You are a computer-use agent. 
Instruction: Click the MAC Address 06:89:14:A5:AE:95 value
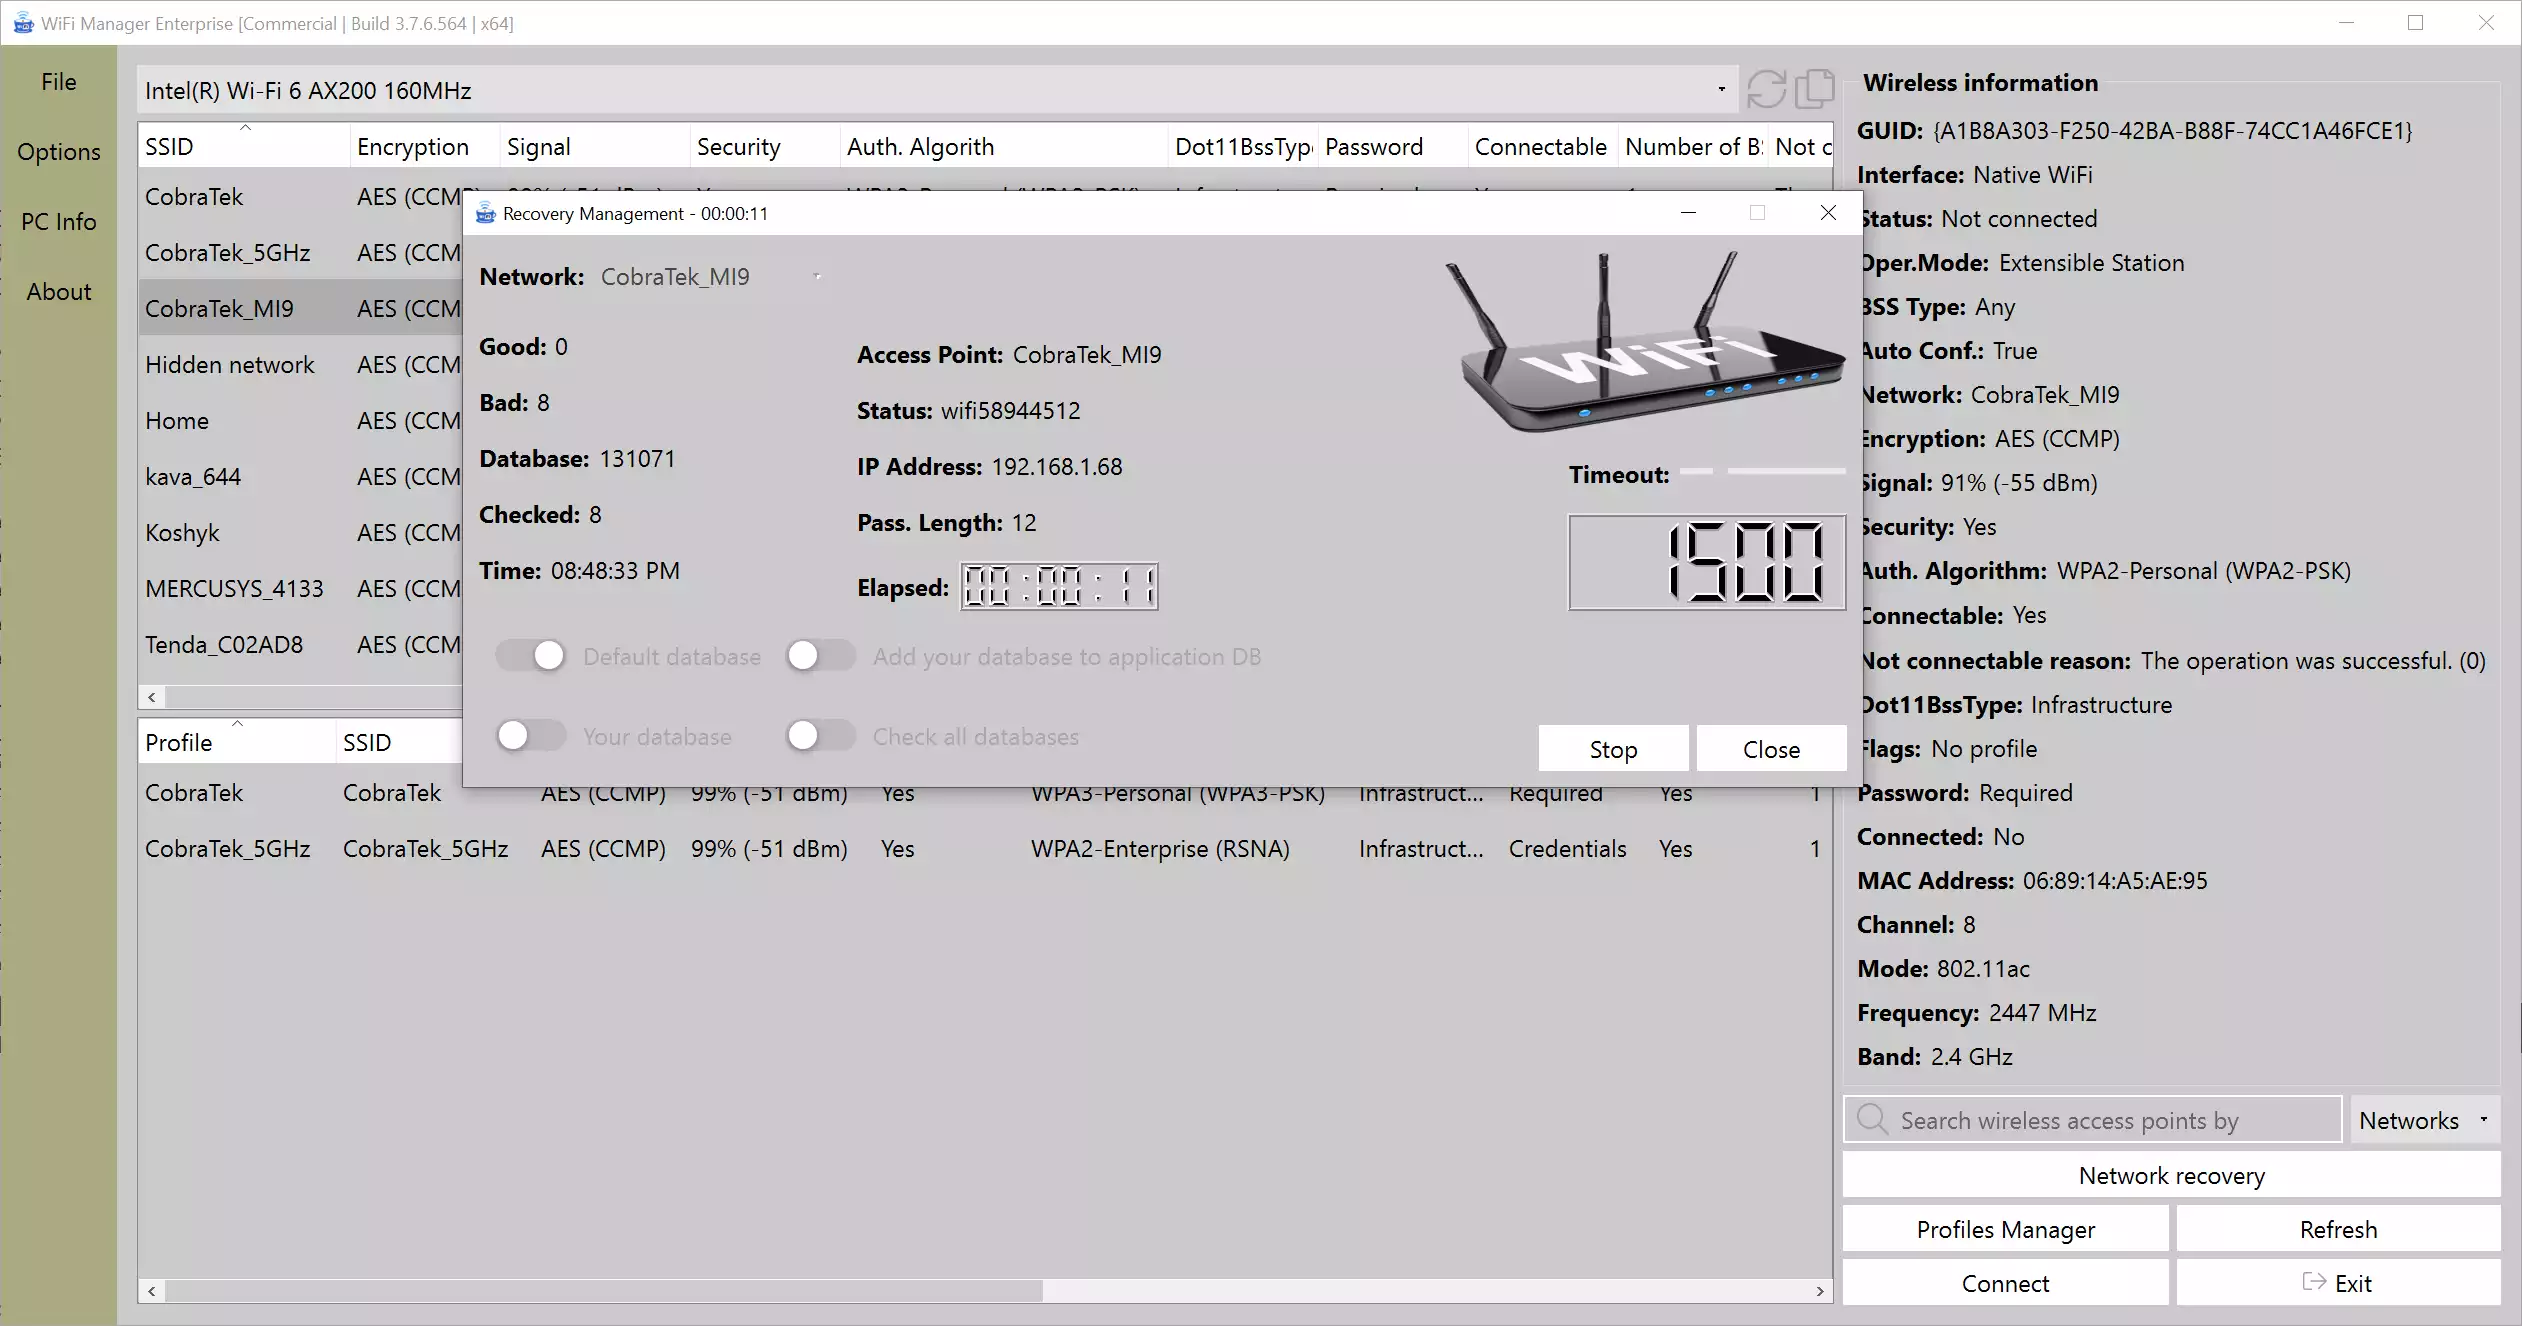point(2114,881)
